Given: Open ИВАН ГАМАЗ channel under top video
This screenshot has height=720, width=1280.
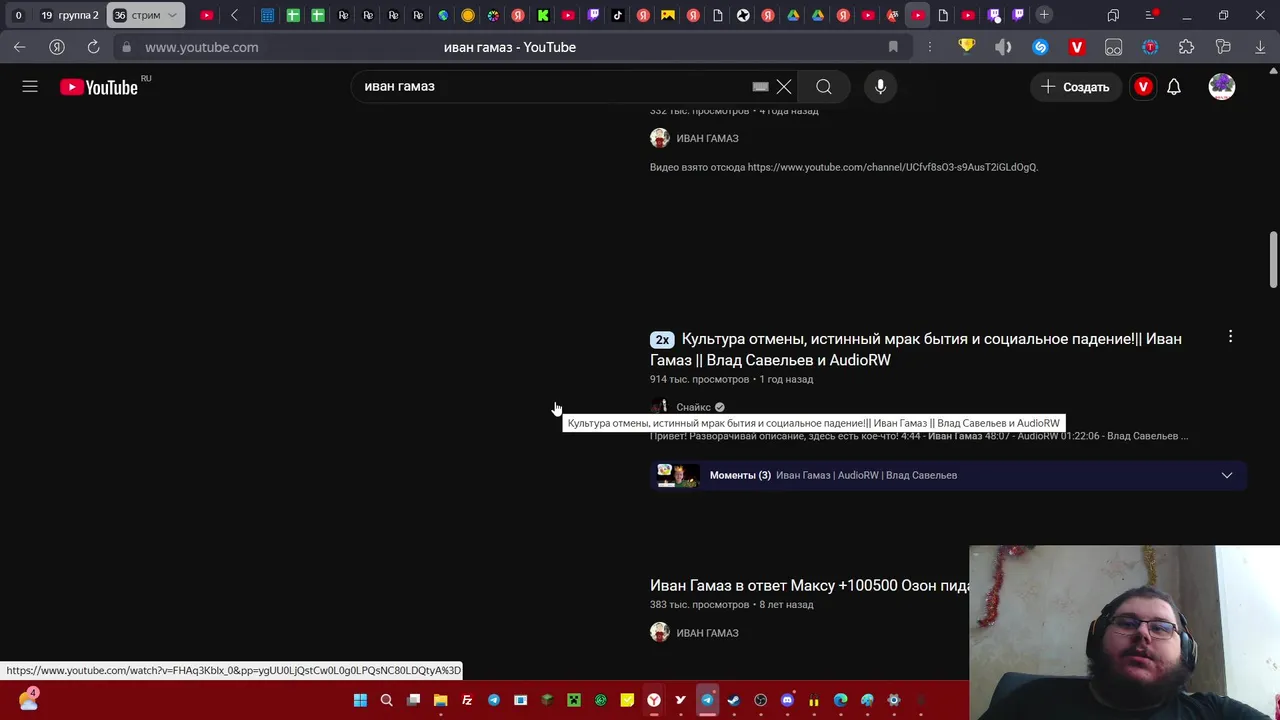Looking at the screenshot, I should [x=707, y=138].
